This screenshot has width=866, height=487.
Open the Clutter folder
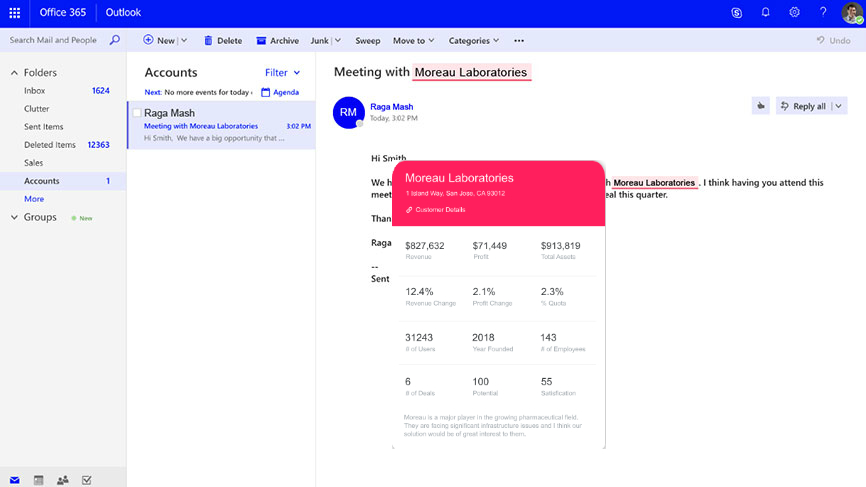36,109
